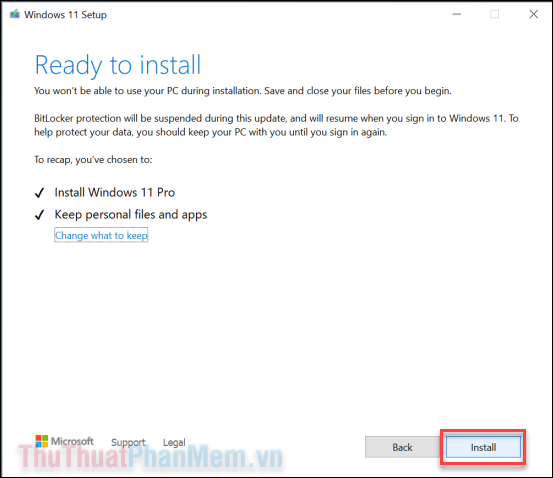
Task: Click the 'To recap, you've chosen to:' text
Action: tap(93, 160)
